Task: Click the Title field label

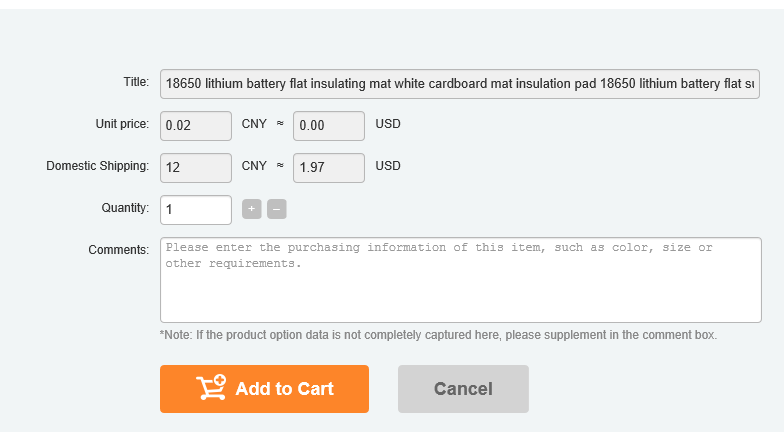Action: point(136,82)
